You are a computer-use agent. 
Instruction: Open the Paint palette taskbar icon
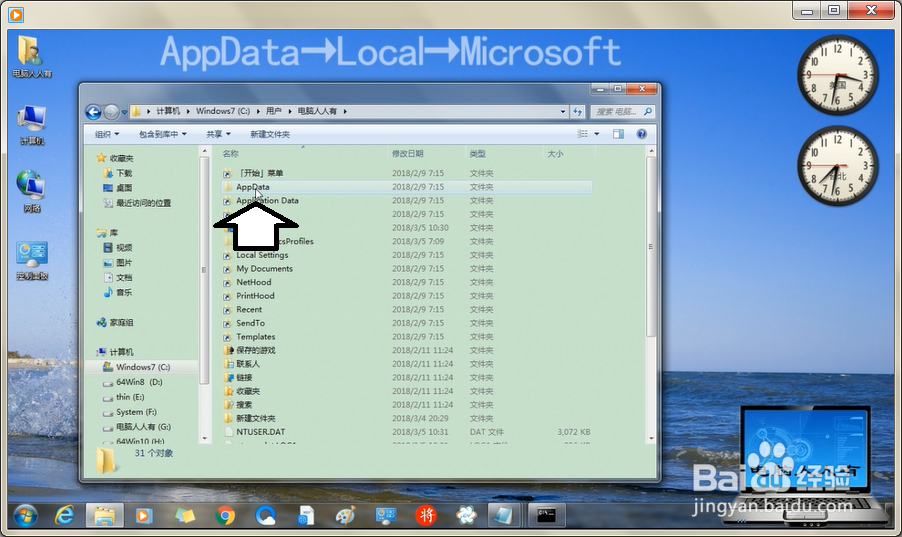pyautogui.click(x=345, y=516)
